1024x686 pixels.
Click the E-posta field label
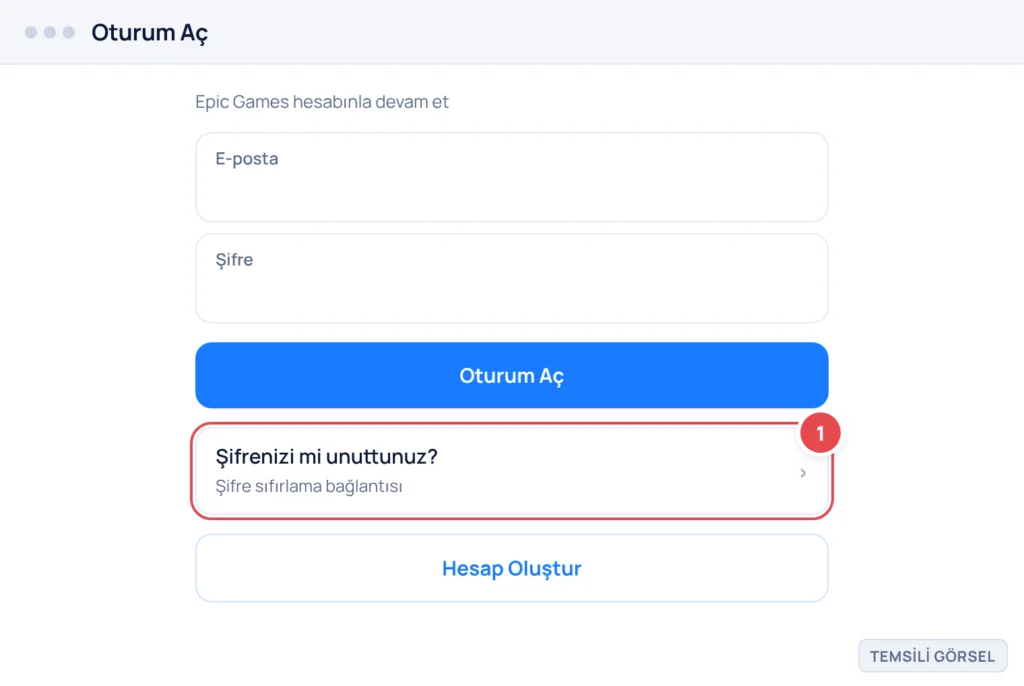pos(247,159)
